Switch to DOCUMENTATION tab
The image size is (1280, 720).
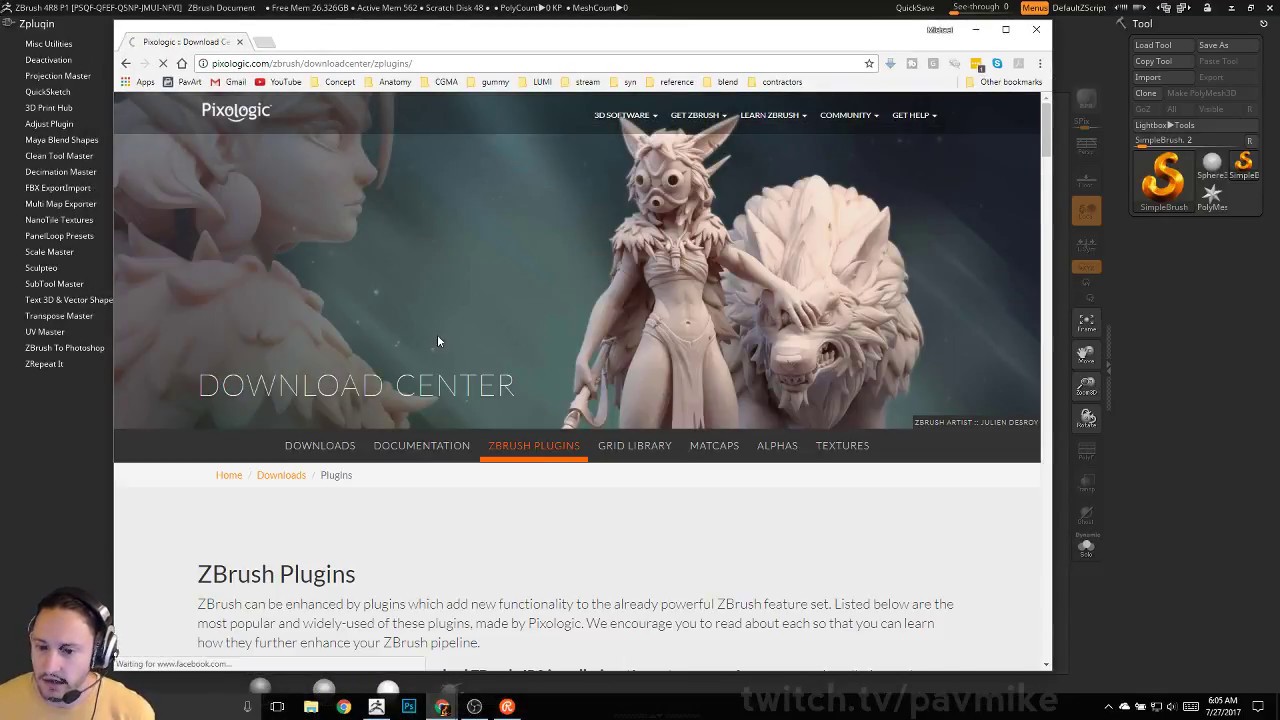tap(421, 445)
